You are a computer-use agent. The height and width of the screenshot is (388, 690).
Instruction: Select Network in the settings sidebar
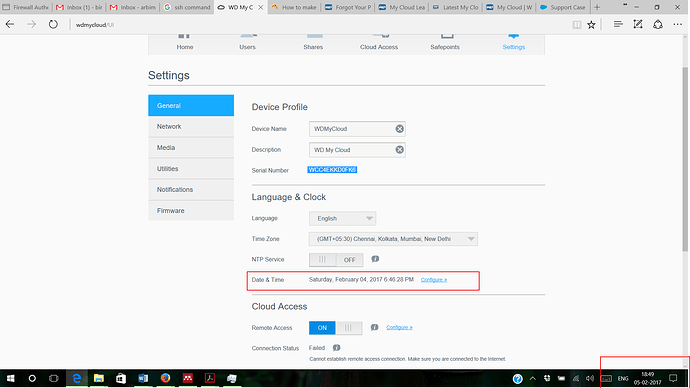coord(191,127)
